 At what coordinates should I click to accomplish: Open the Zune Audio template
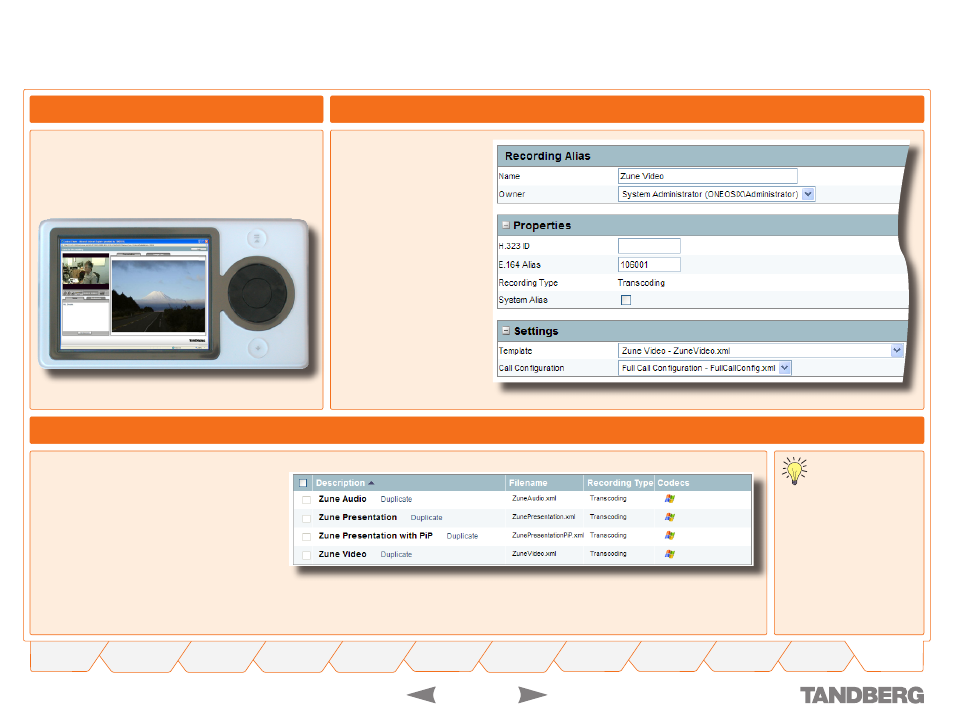tap(343, 498)
